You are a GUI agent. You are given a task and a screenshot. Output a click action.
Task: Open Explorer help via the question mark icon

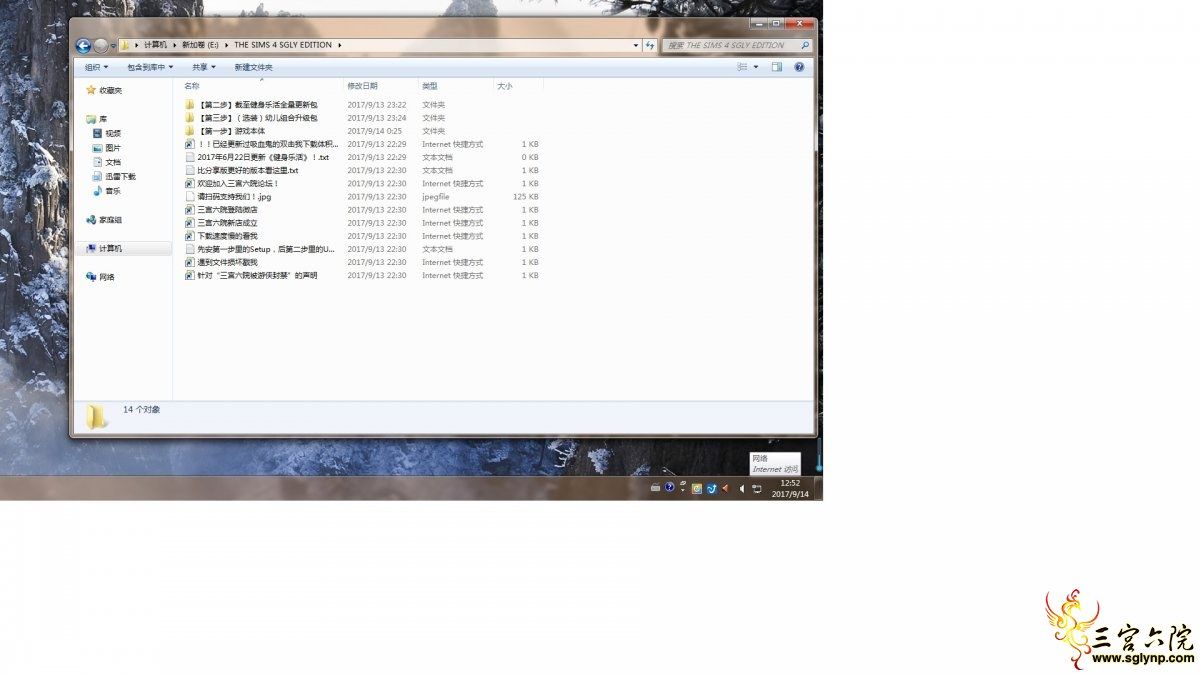click(799, 67)
